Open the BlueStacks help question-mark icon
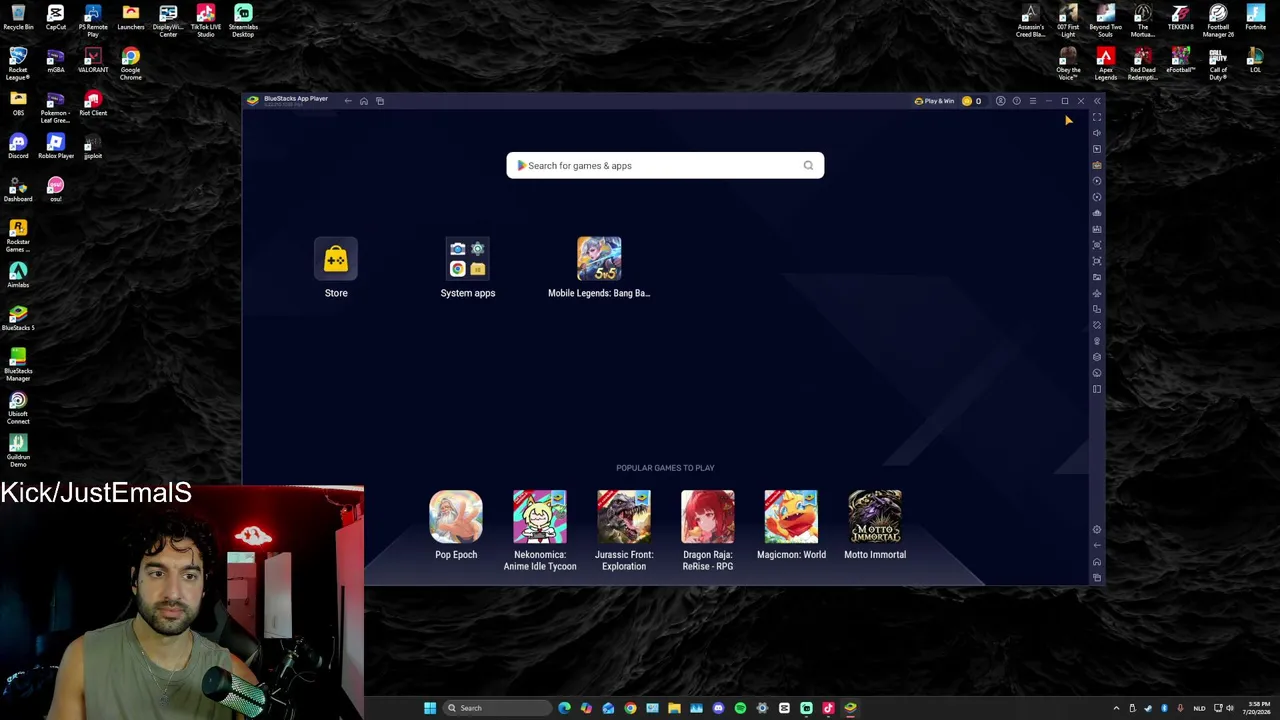The image size is (1280, 720). [1016, 101]
